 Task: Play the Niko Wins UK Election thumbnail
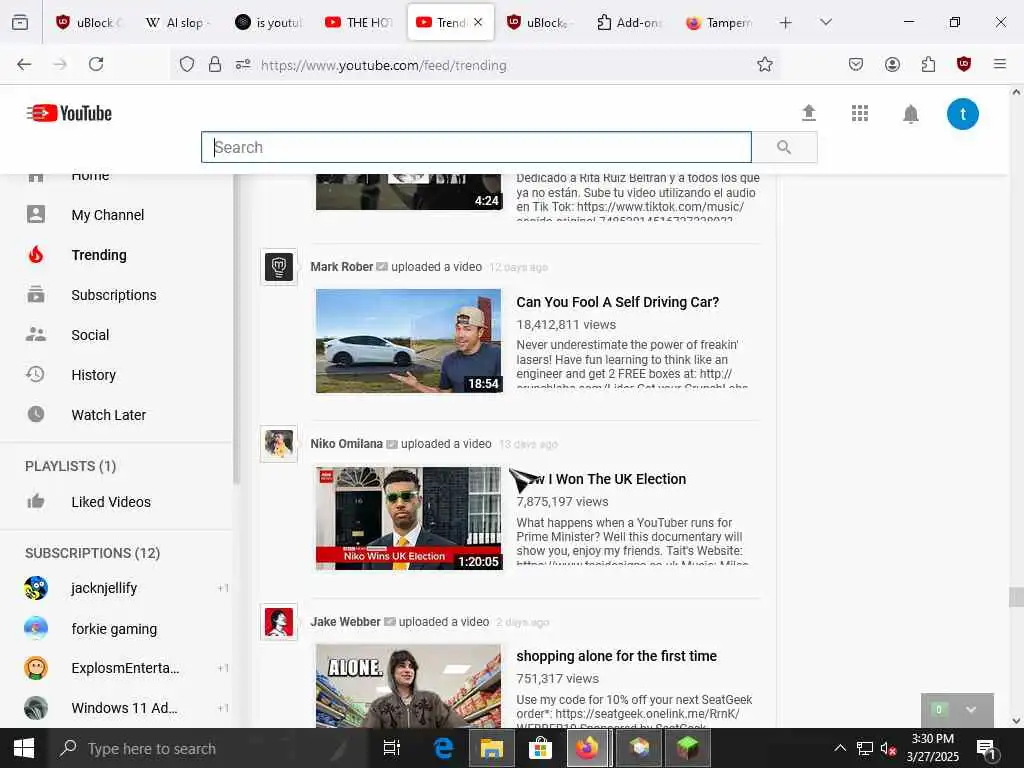409,519
